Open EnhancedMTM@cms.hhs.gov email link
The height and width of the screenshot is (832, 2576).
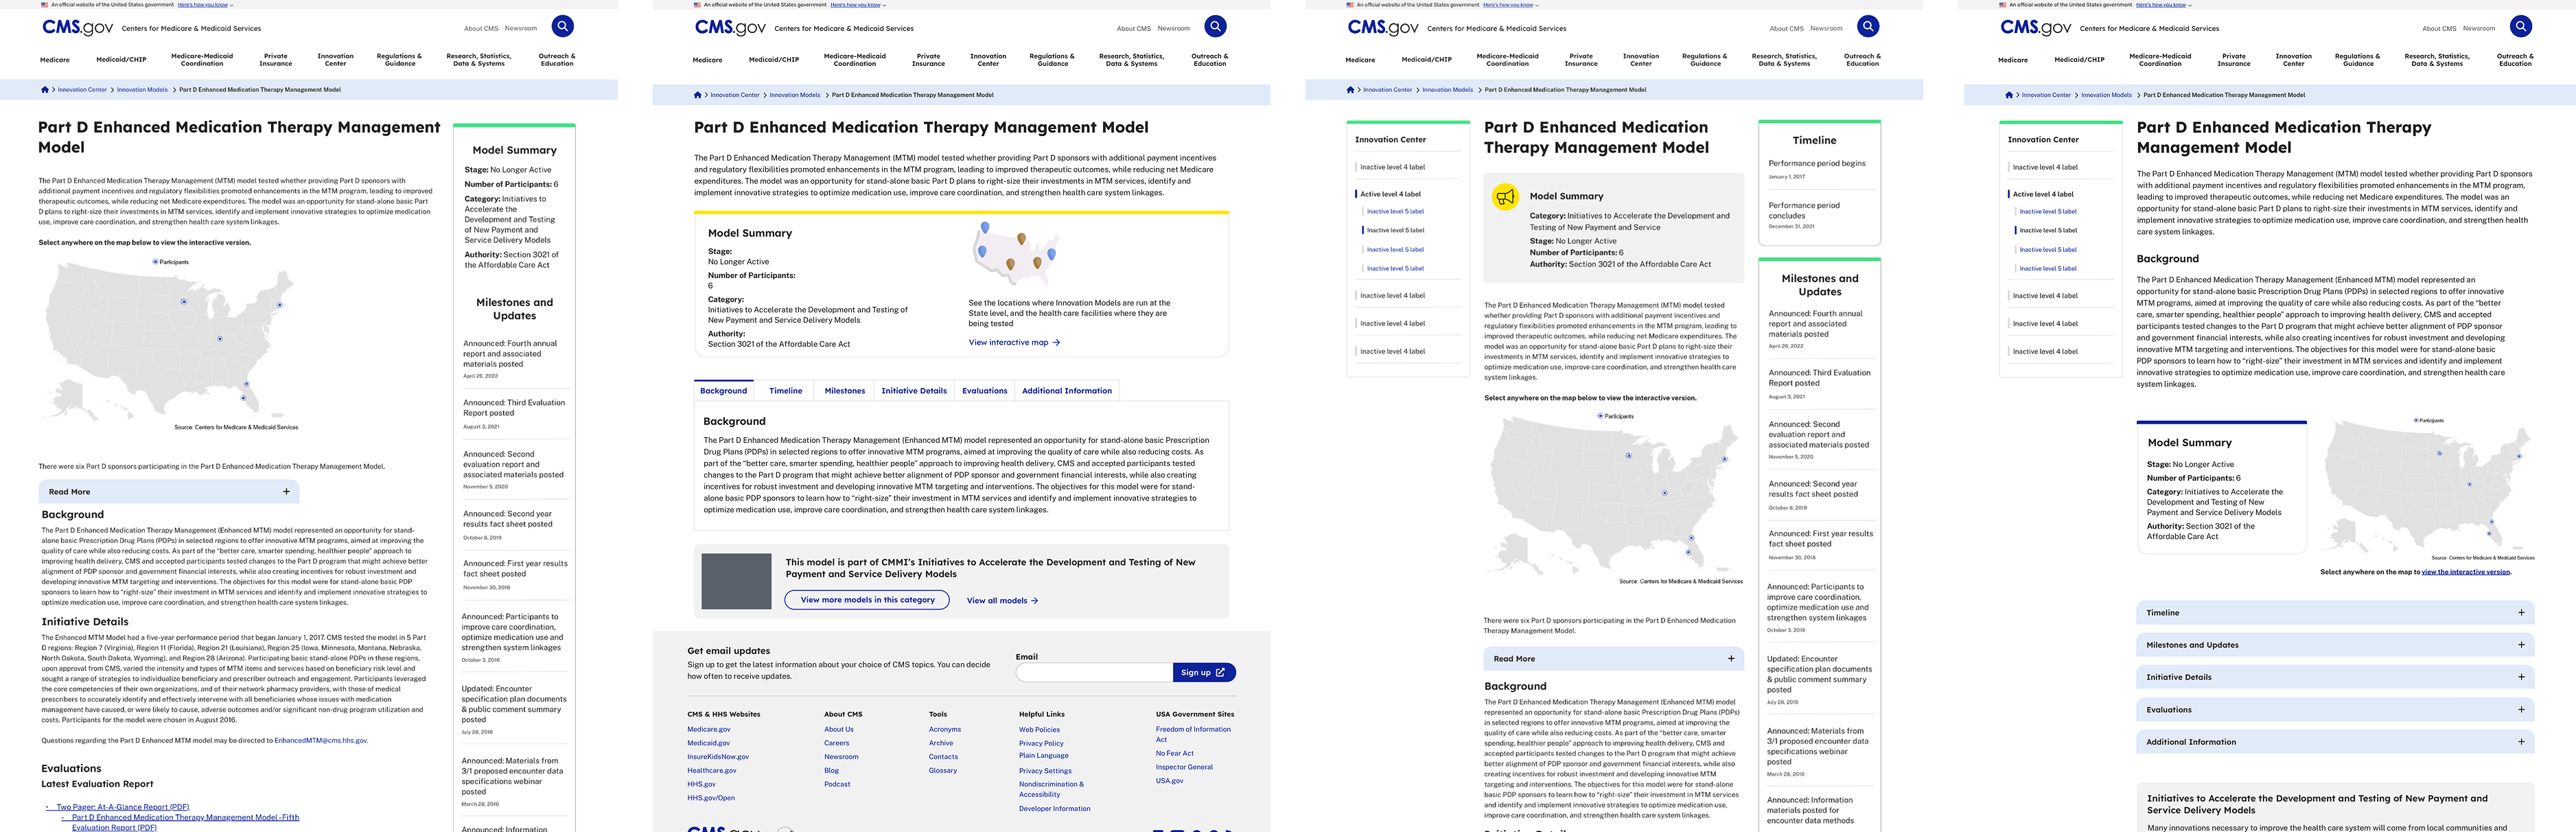point(321,740)
